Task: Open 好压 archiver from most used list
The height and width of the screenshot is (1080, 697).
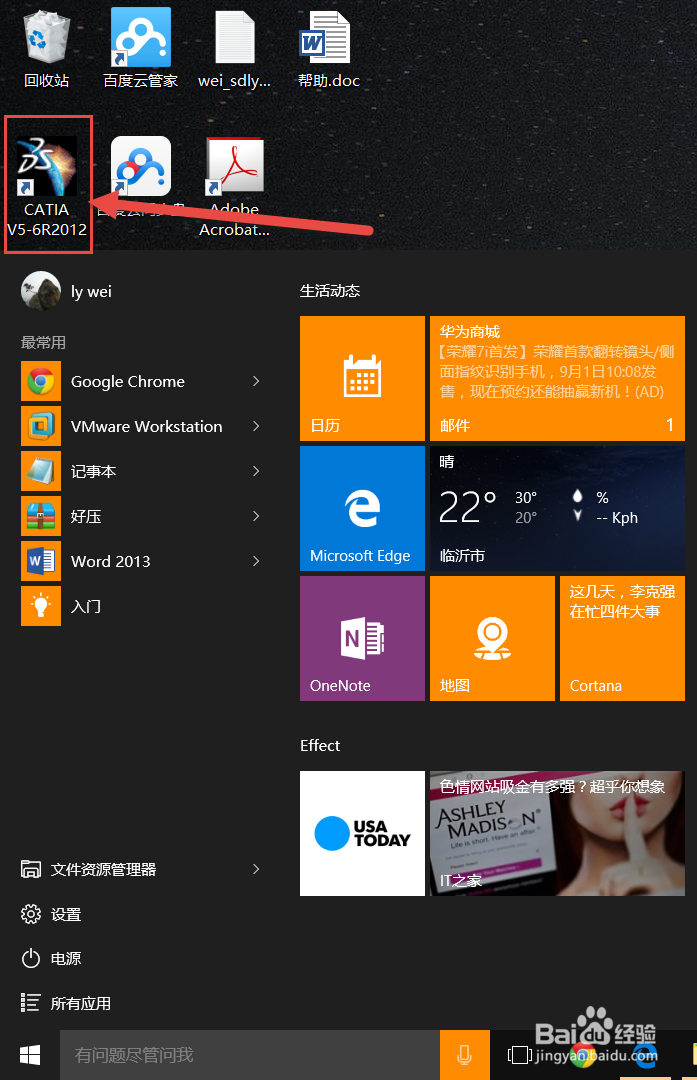Action: click(x=142, y=516)
